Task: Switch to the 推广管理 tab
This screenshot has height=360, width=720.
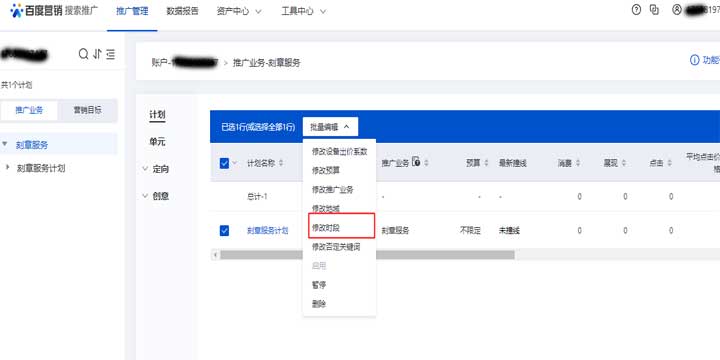Action: (x=132, y=11)
